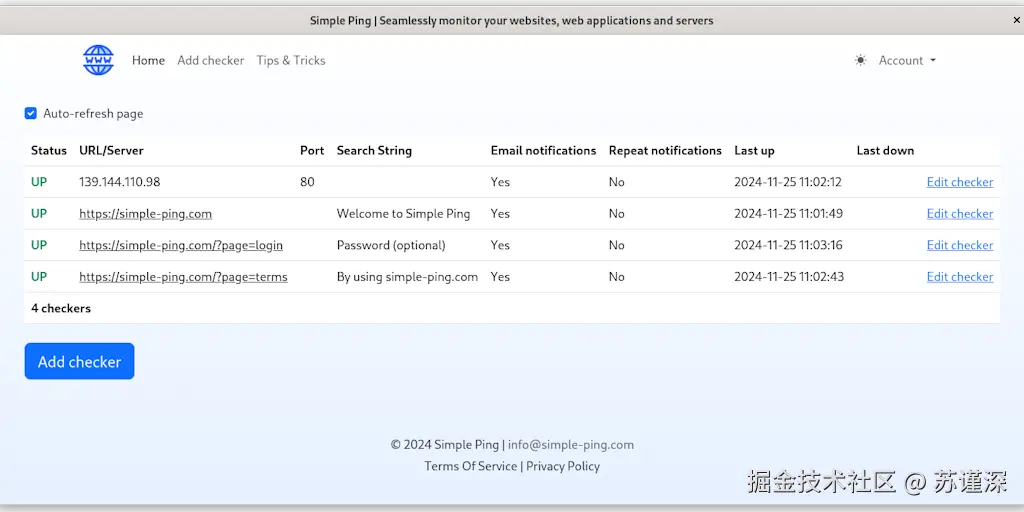Edit checker for the terms page row

(959, 277)
